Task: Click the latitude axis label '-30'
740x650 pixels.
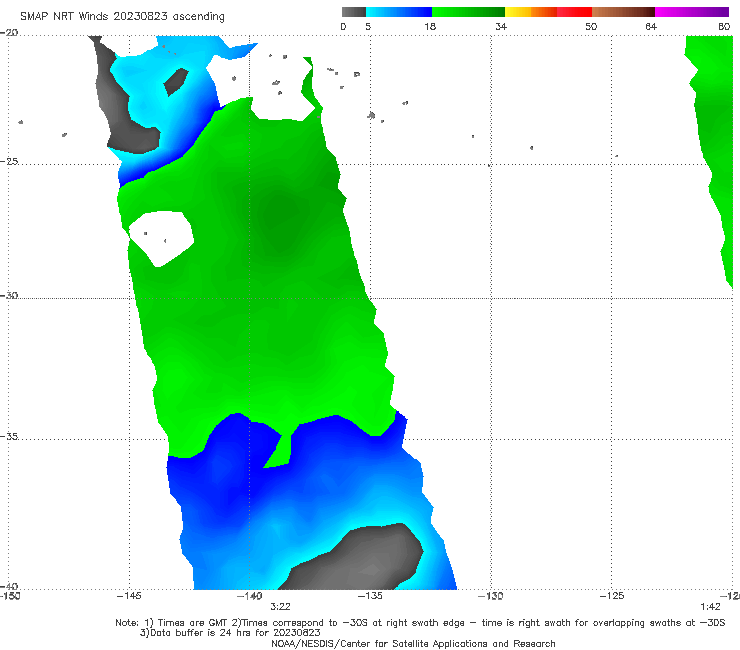Action: pyautogui.click(x=9, y=295)
